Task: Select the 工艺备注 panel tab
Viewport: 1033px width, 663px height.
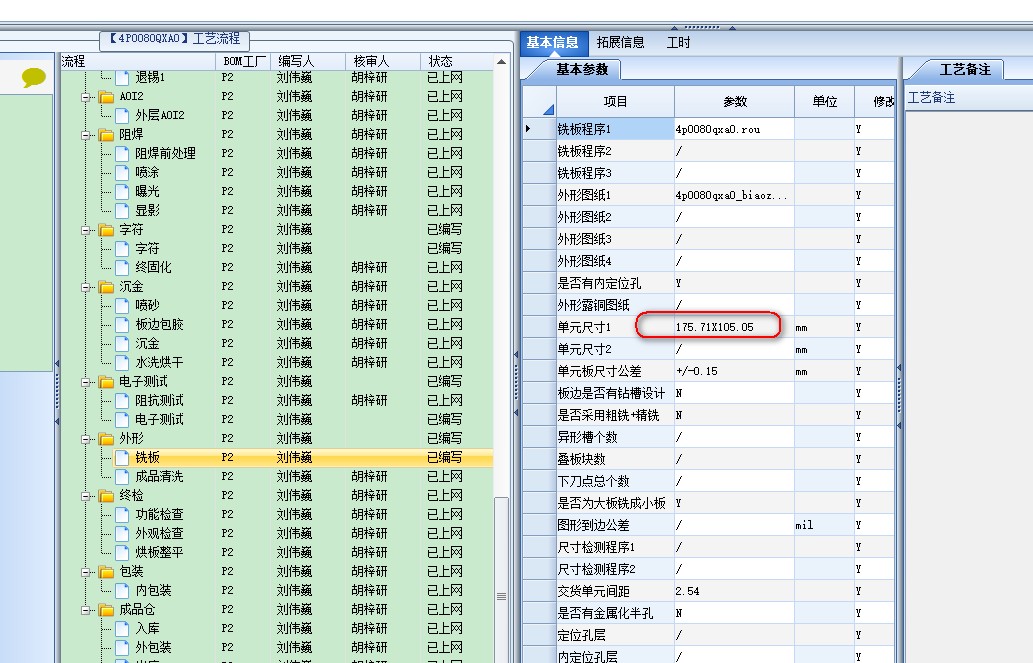Action: pos(964,69)
